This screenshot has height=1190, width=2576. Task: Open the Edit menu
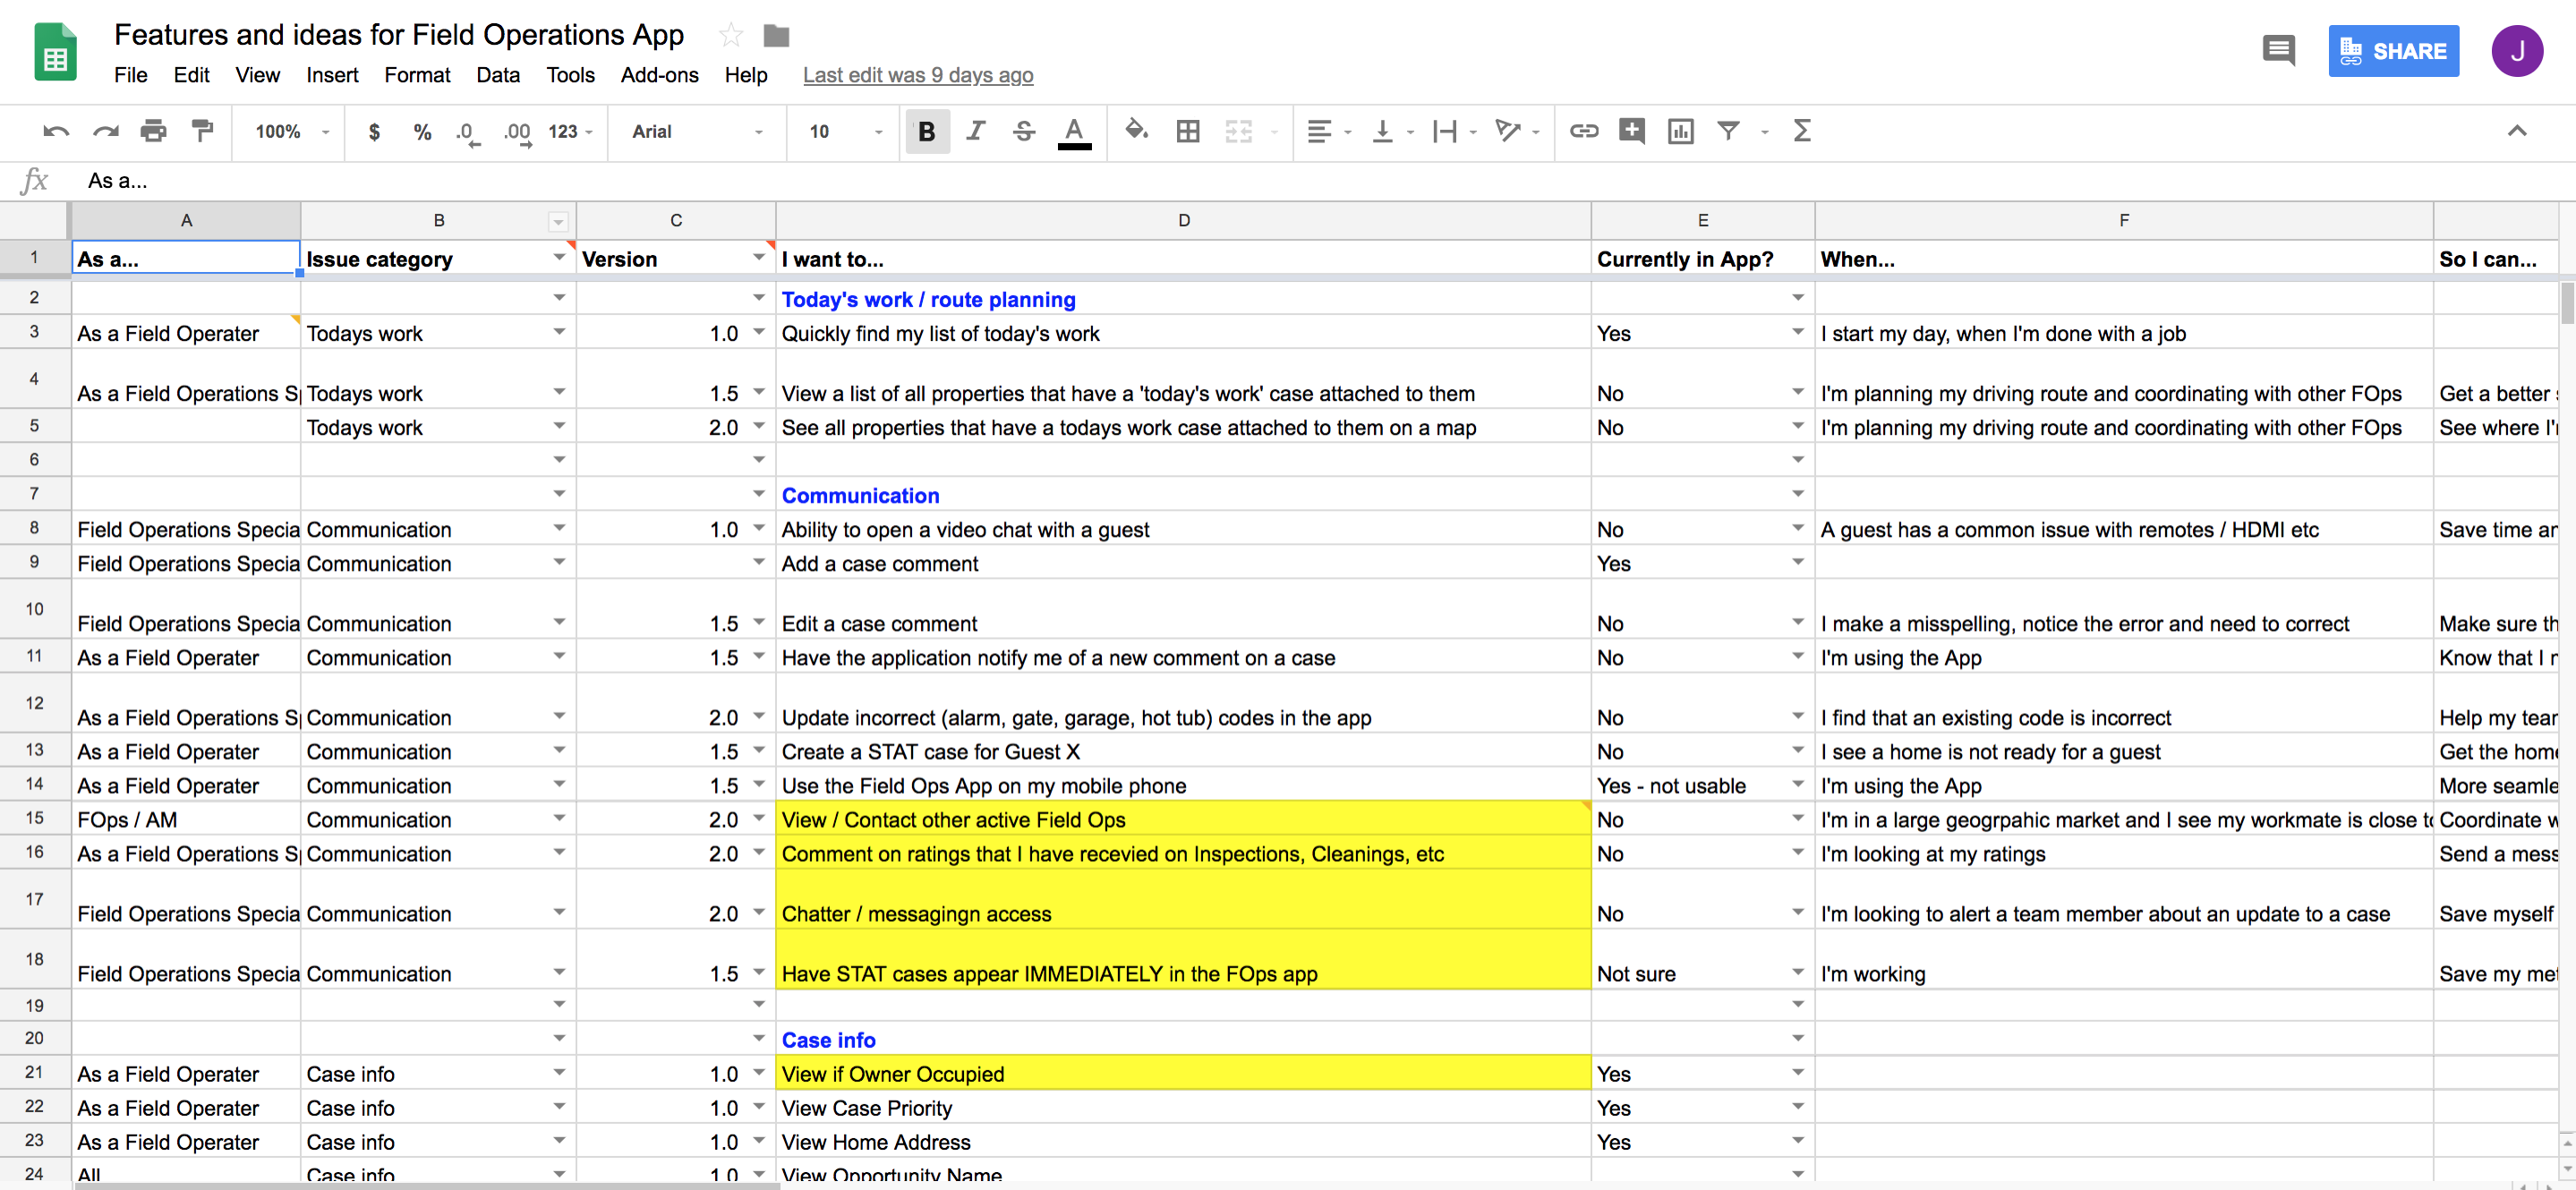click(191, 75)
